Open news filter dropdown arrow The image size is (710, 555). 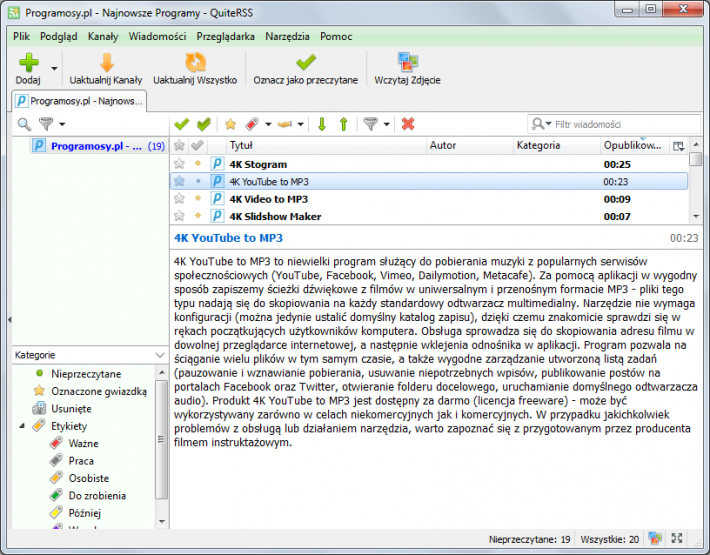coord(386,124)
